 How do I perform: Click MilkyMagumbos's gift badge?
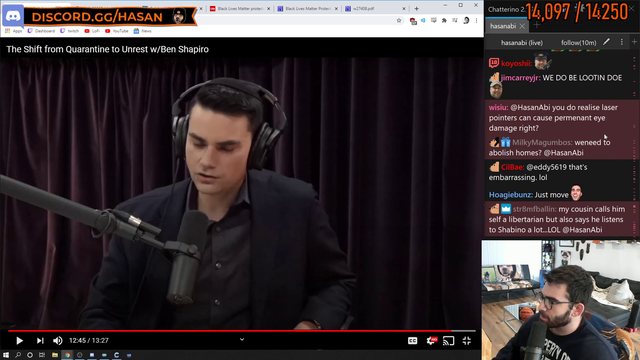506,142
